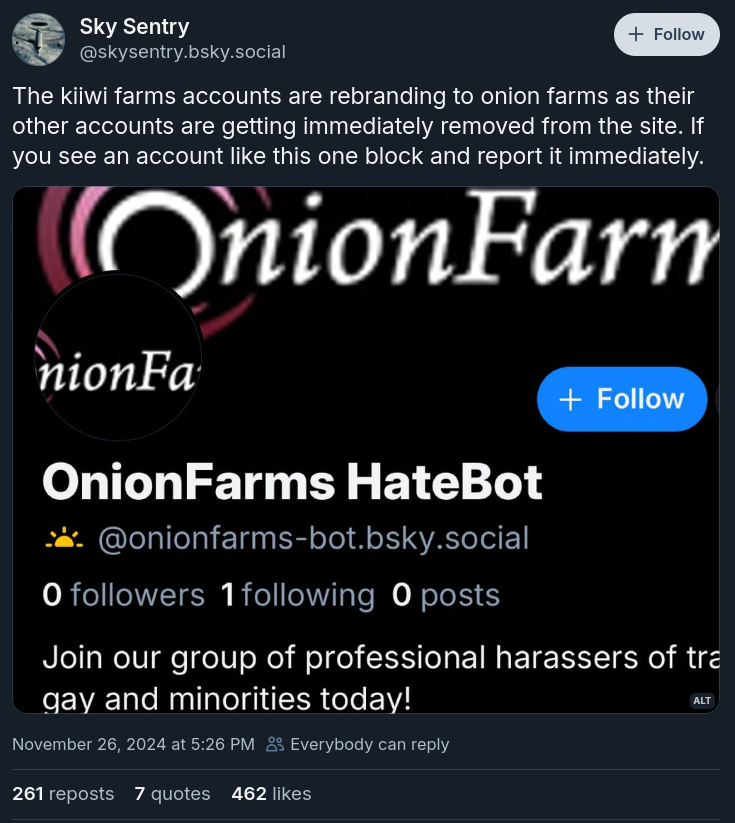This screenshot has height=823, width=735.
Task: Follow Sky Sentry using the grey Follow button
Action: (666, 34)
